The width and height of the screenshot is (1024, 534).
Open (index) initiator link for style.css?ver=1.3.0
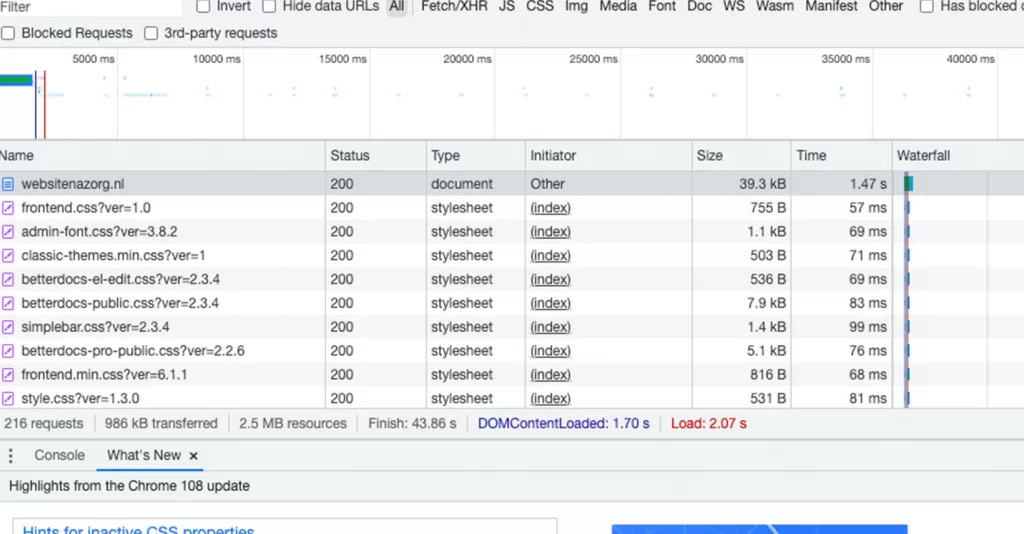[x=551, y=399]
